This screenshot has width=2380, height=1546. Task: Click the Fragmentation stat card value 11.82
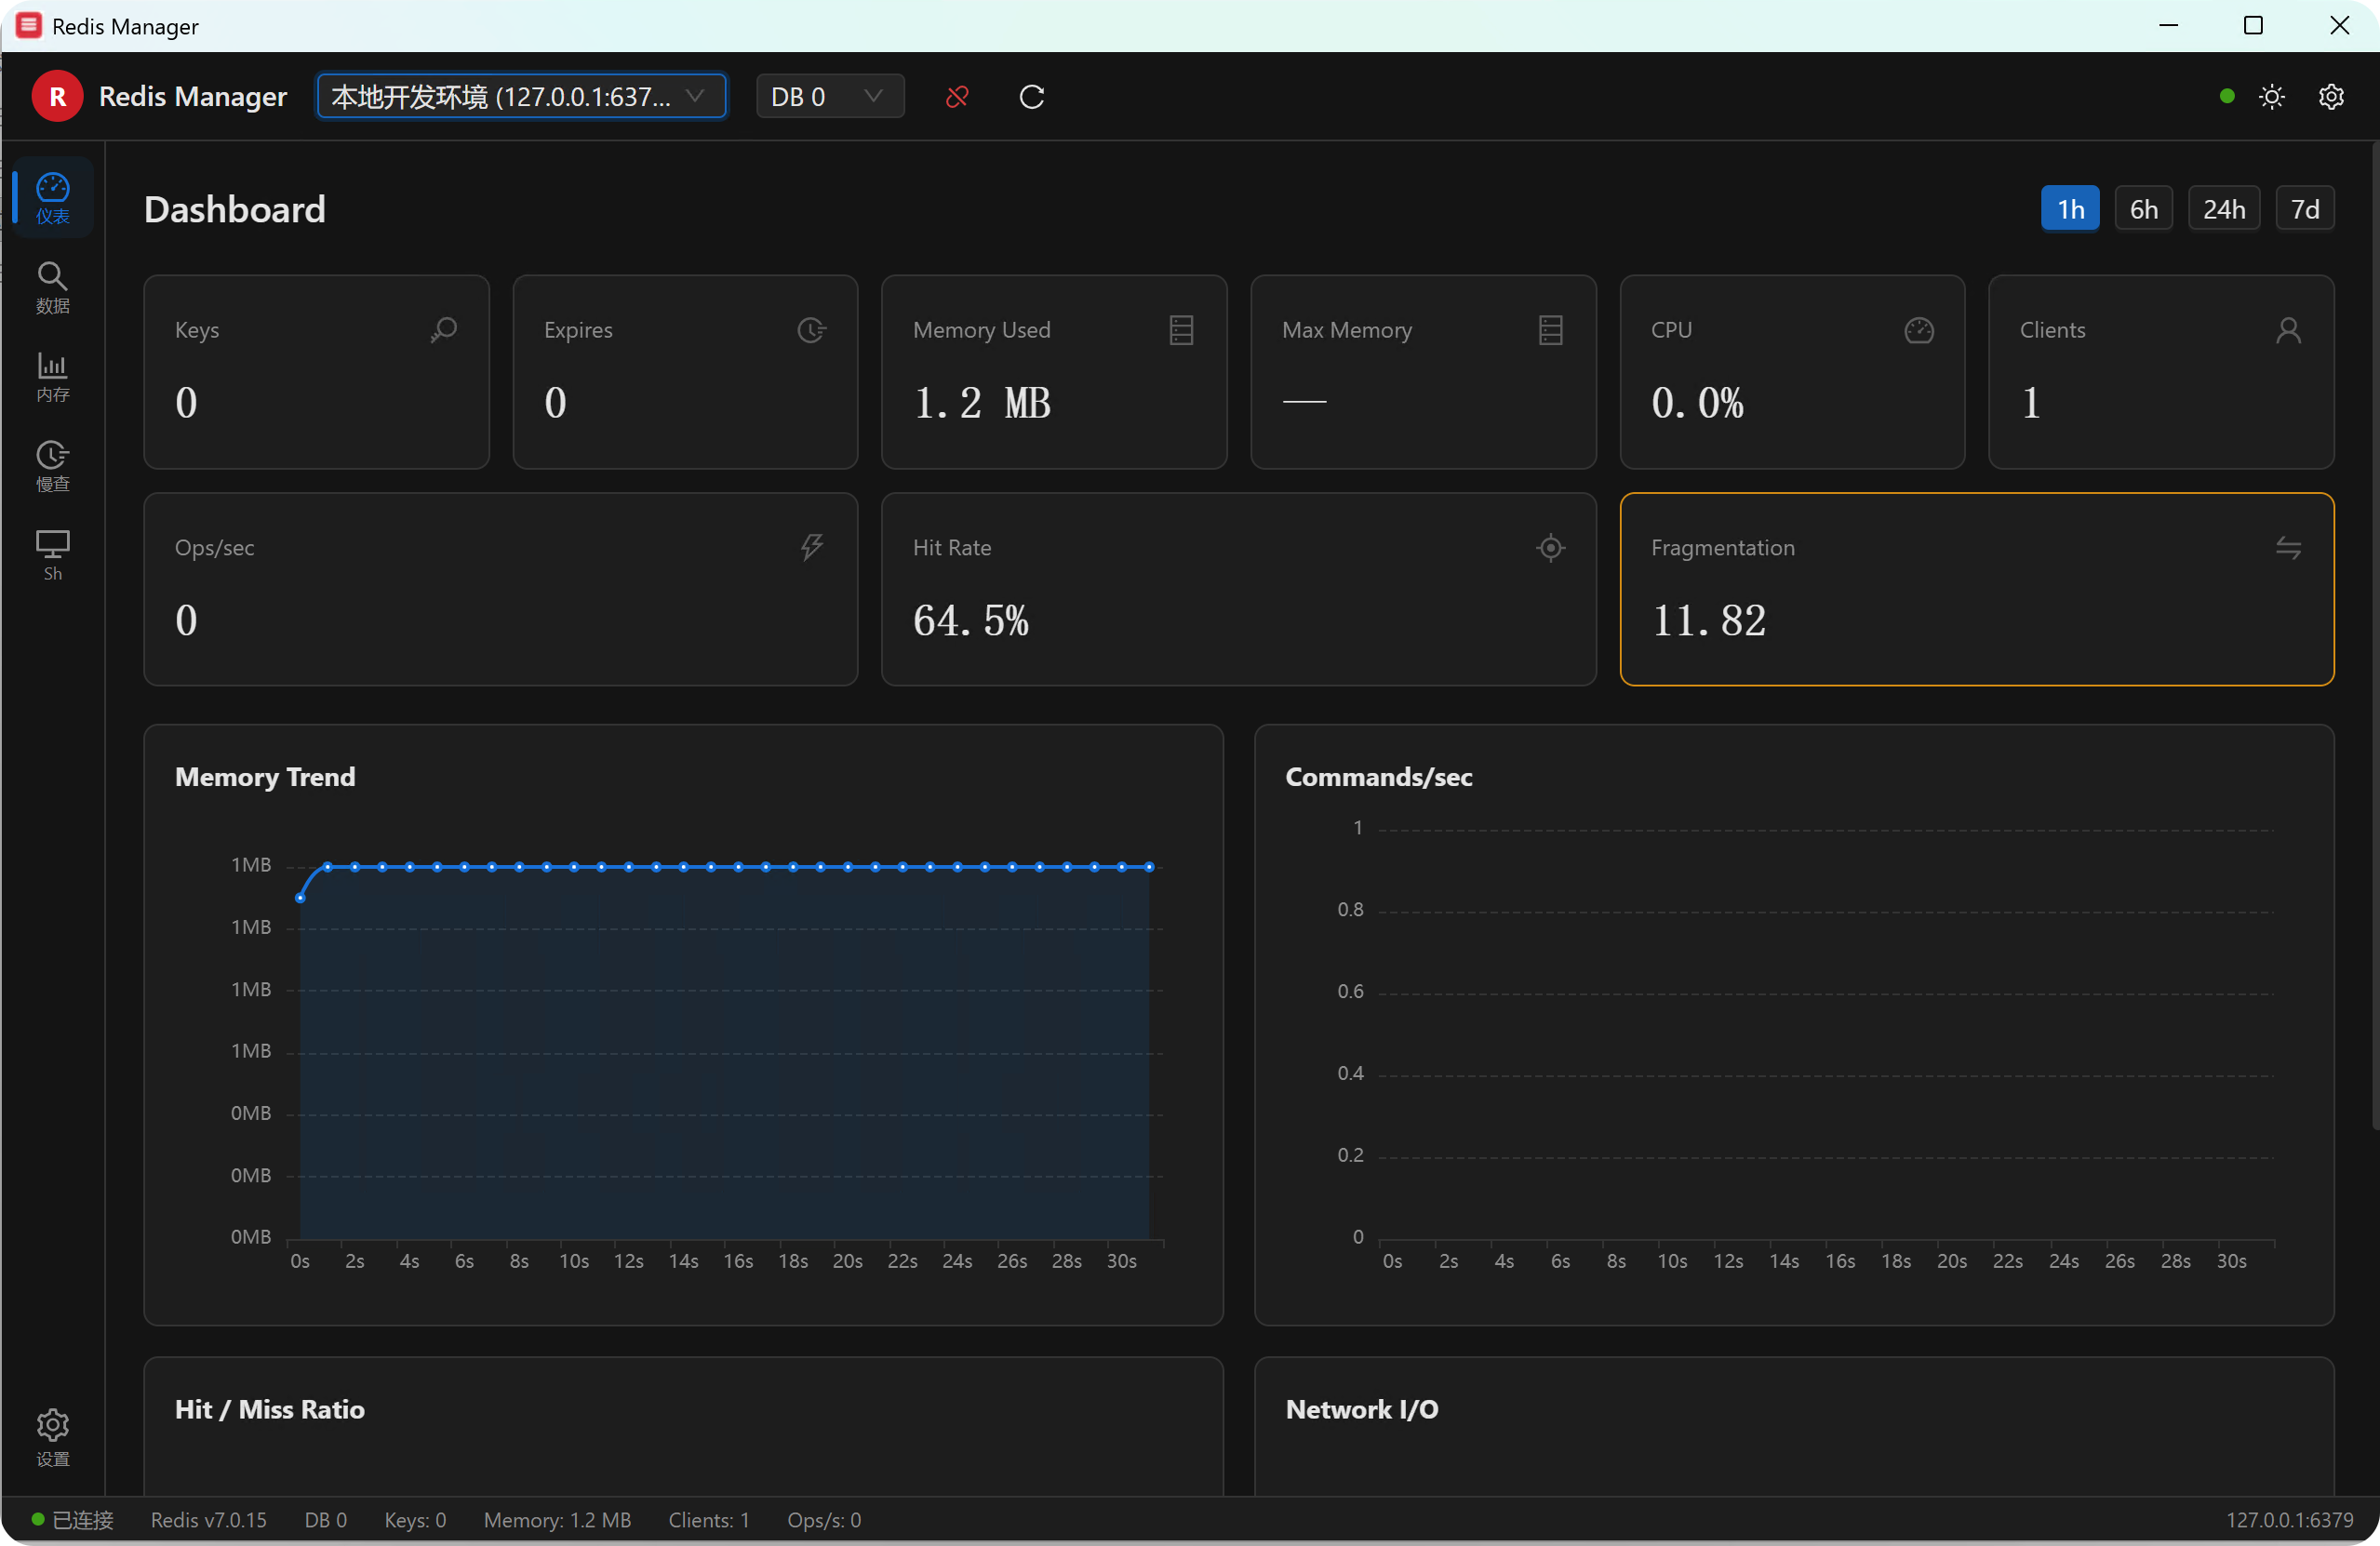point(1708,620)
